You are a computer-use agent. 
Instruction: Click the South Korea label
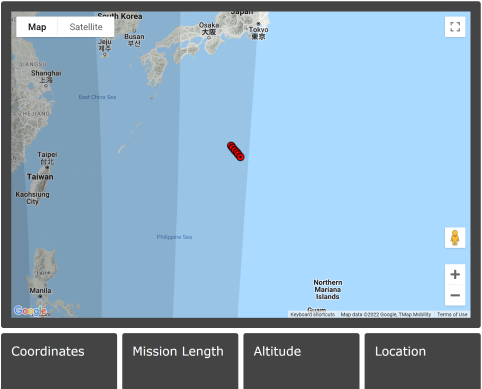point(120,16)
